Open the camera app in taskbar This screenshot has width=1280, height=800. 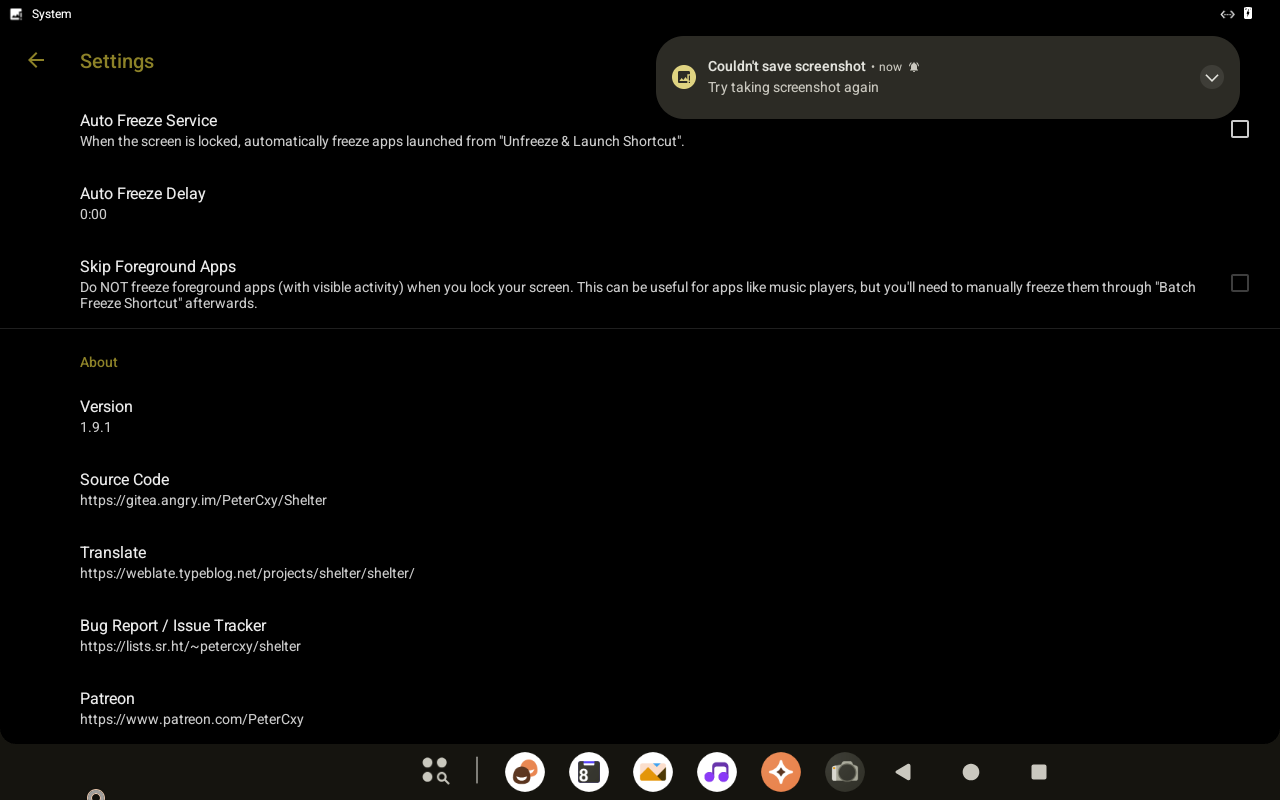coord(845,772)
